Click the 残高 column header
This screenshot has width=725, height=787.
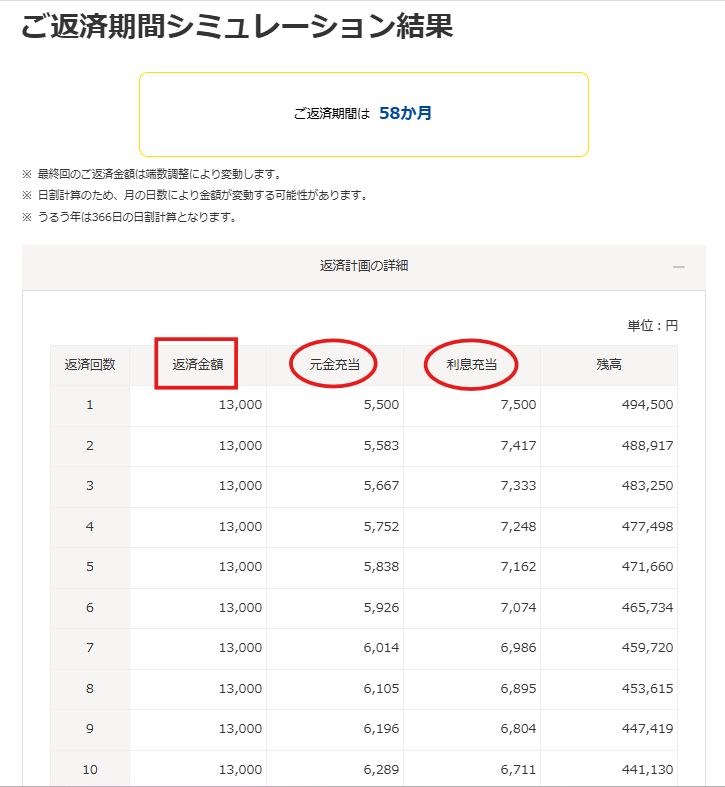(608, 365)
